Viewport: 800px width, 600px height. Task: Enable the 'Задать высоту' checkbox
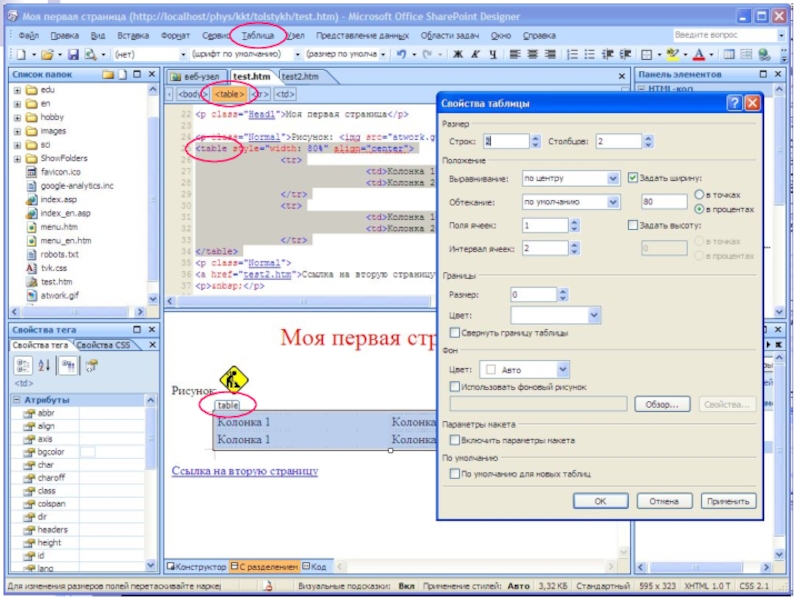(633, 225)
